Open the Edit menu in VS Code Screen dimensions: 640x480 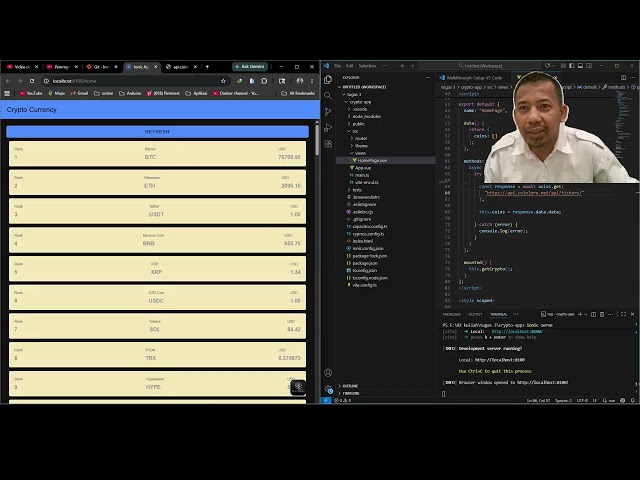[x=349, y=66]
